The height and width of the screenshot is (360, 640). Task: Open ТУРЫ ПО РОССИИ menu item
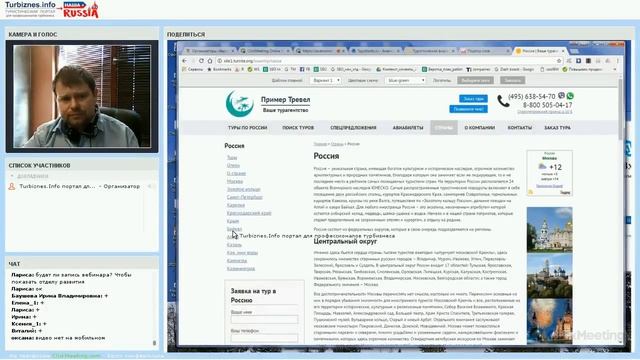(247, 128)
